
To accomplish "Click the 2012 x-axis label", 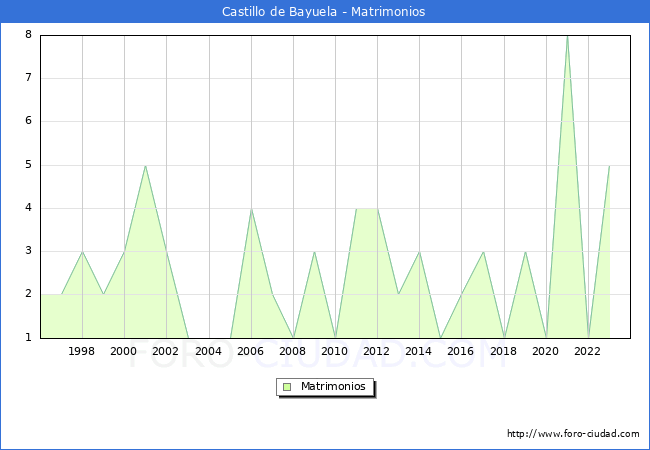I will click(376, 351).
